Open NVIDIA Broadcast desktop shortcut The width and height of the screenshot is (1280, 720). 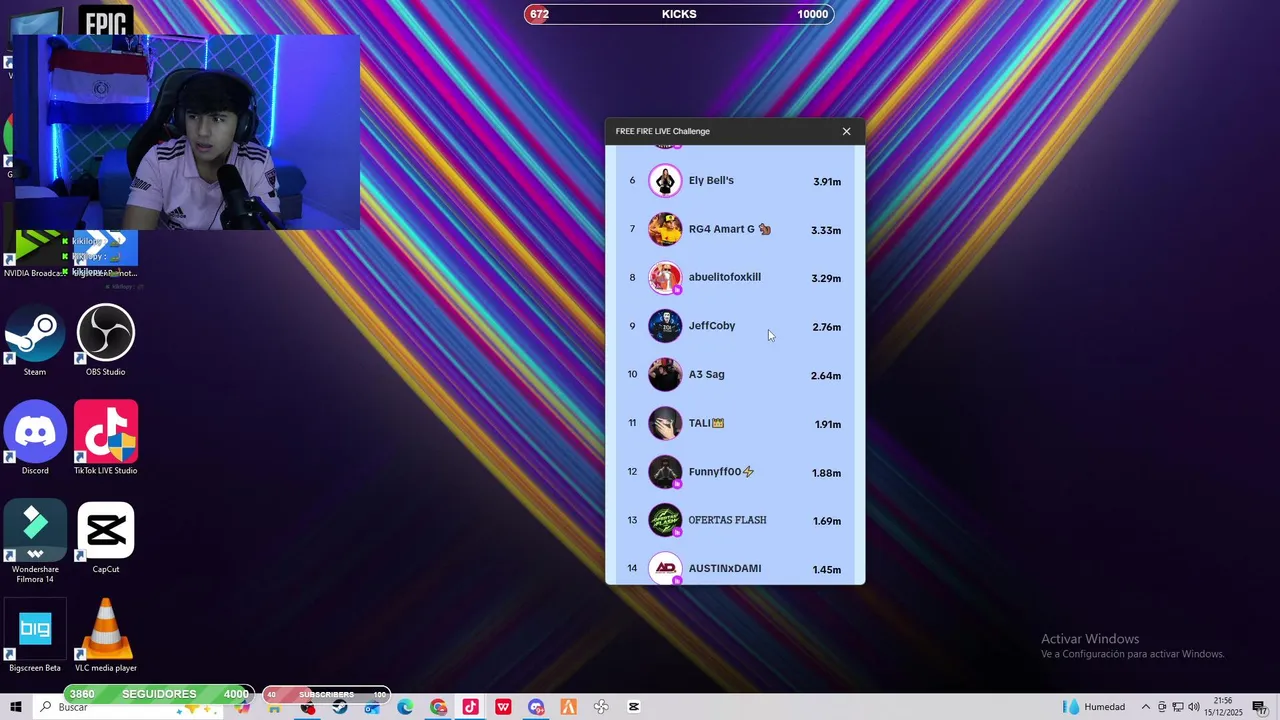(x=35, y=255)
